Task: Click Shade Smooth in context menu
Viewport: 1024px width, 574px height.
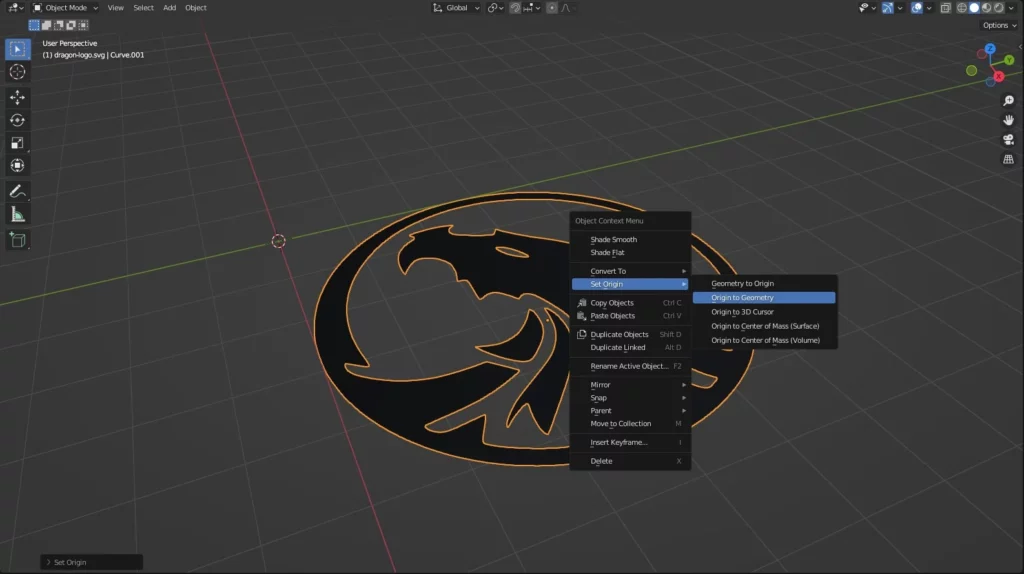Action: click(x=630, y=240)
